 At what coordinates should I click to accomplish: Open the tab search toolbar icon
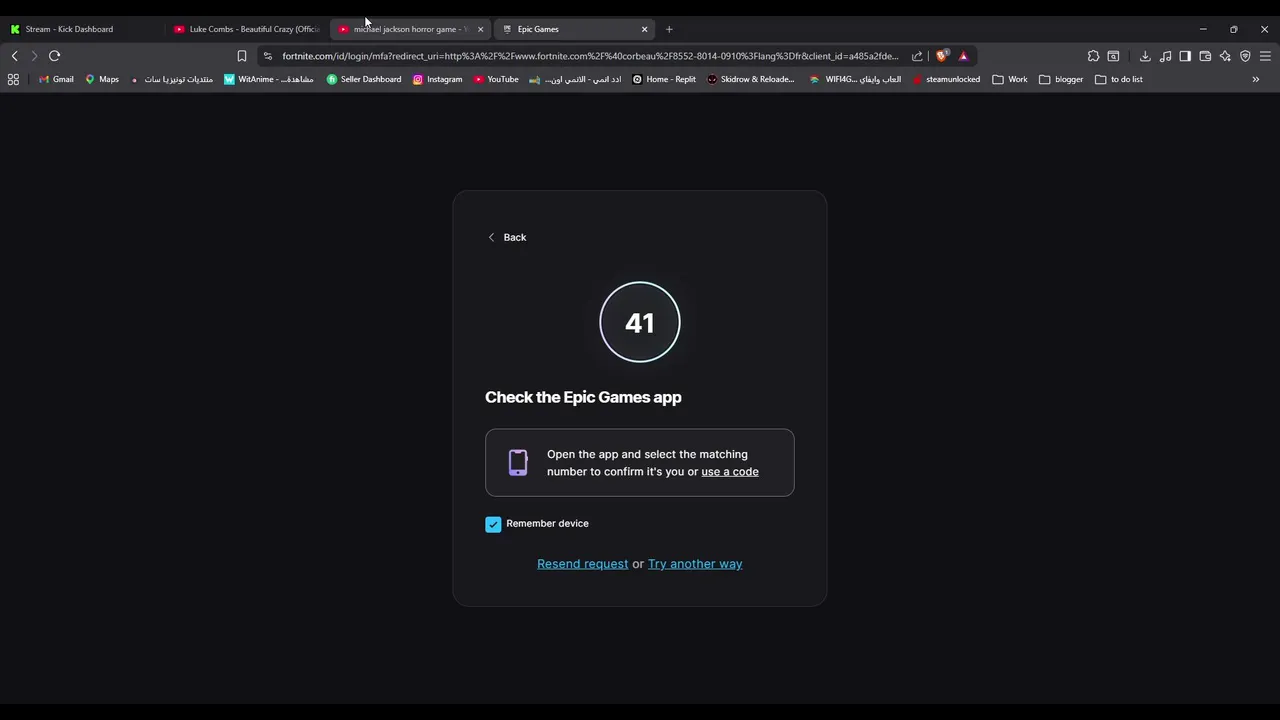click(1113, 56)
